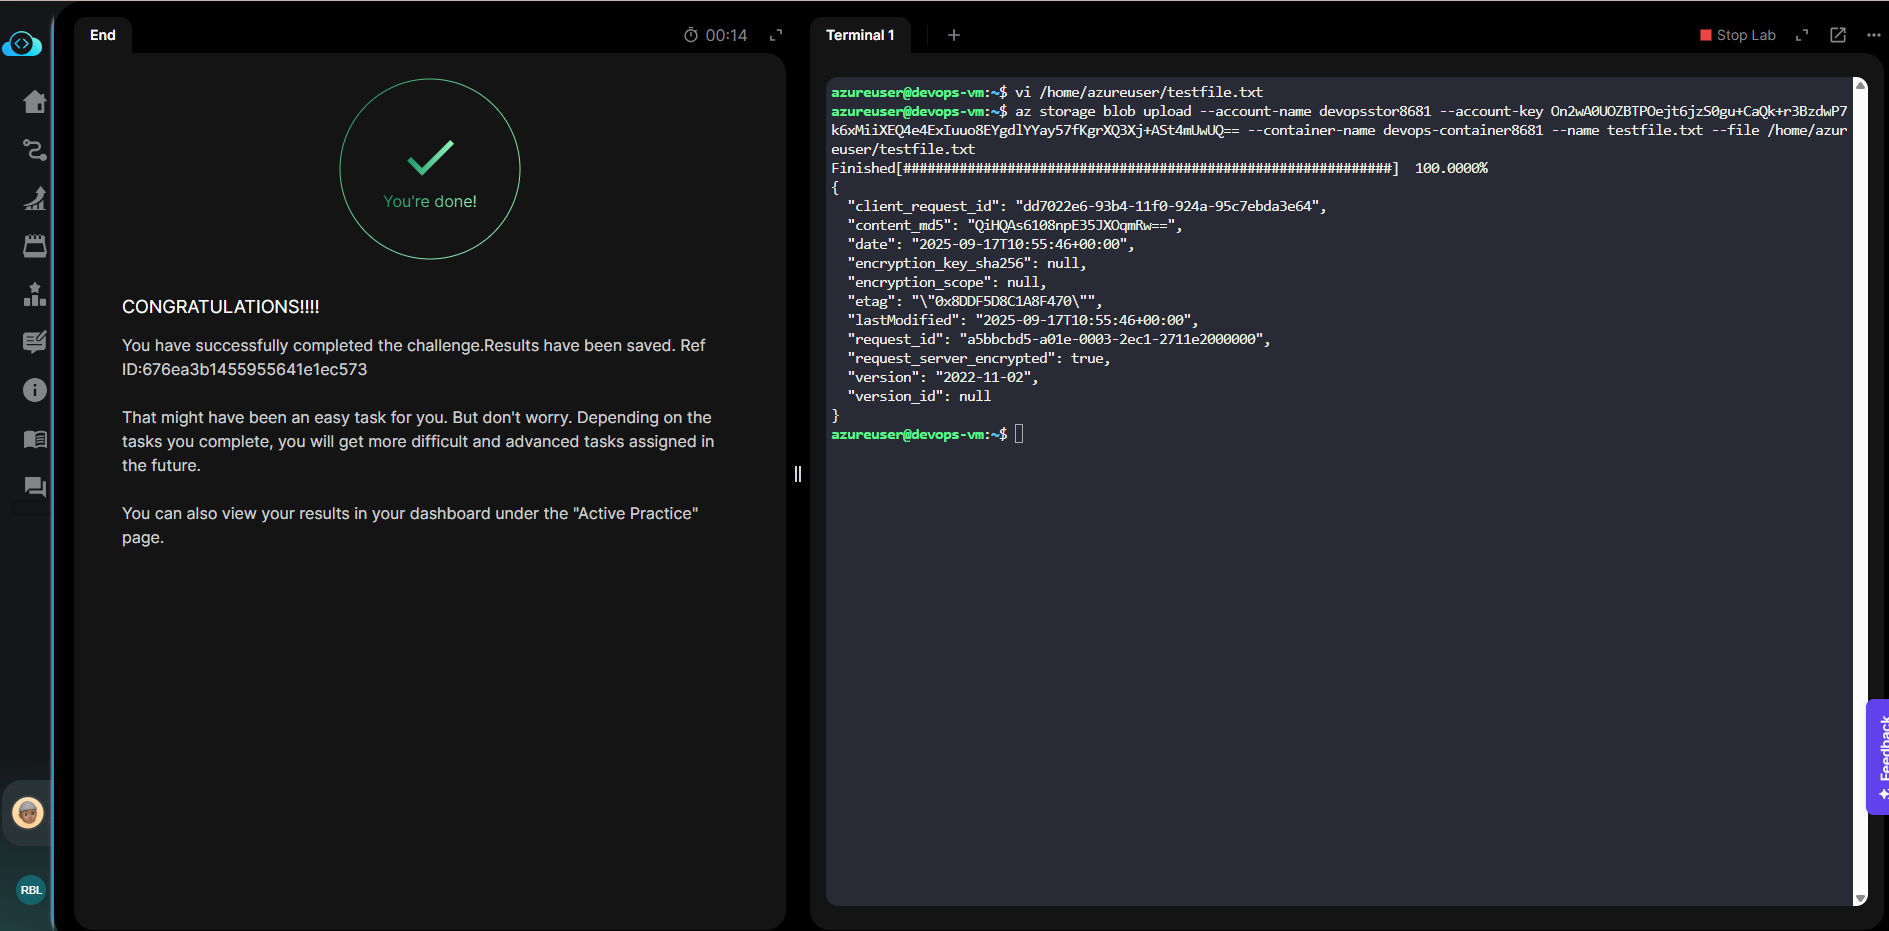Click the Finished 100.0000% progress line
The image size is (1889, 931).
[x=1159, y=168]
